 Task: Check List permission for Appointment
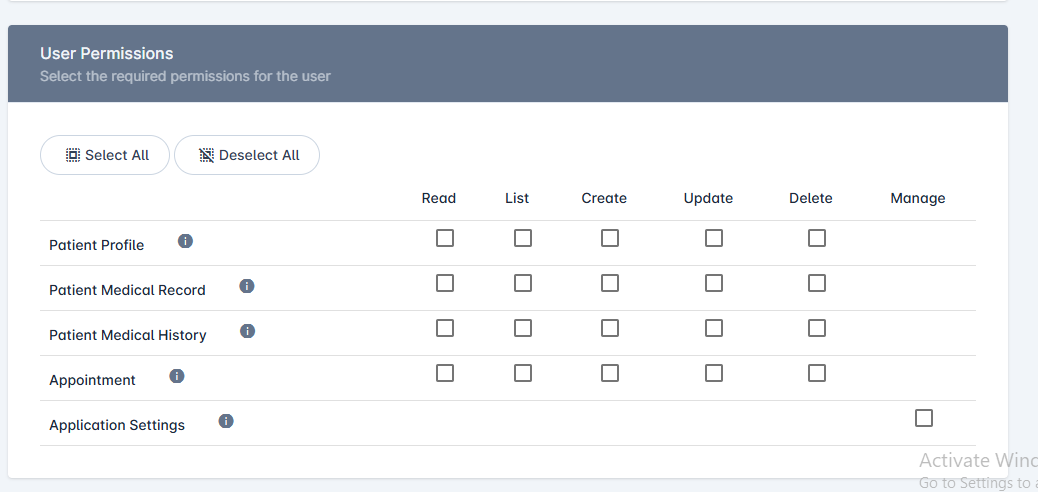pyautogui.click(x=523, y=373)
